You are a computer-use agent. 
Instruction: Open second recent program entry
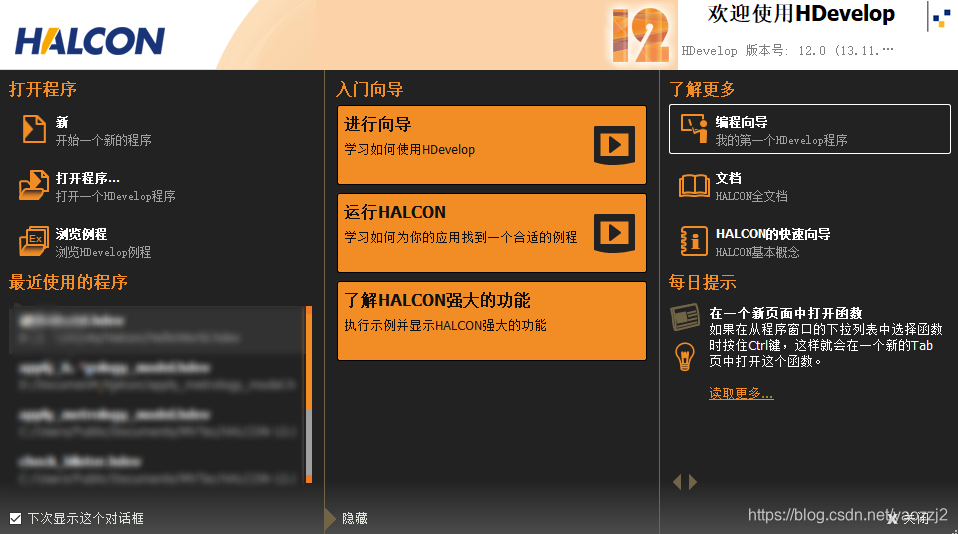[x=157, y=376]
